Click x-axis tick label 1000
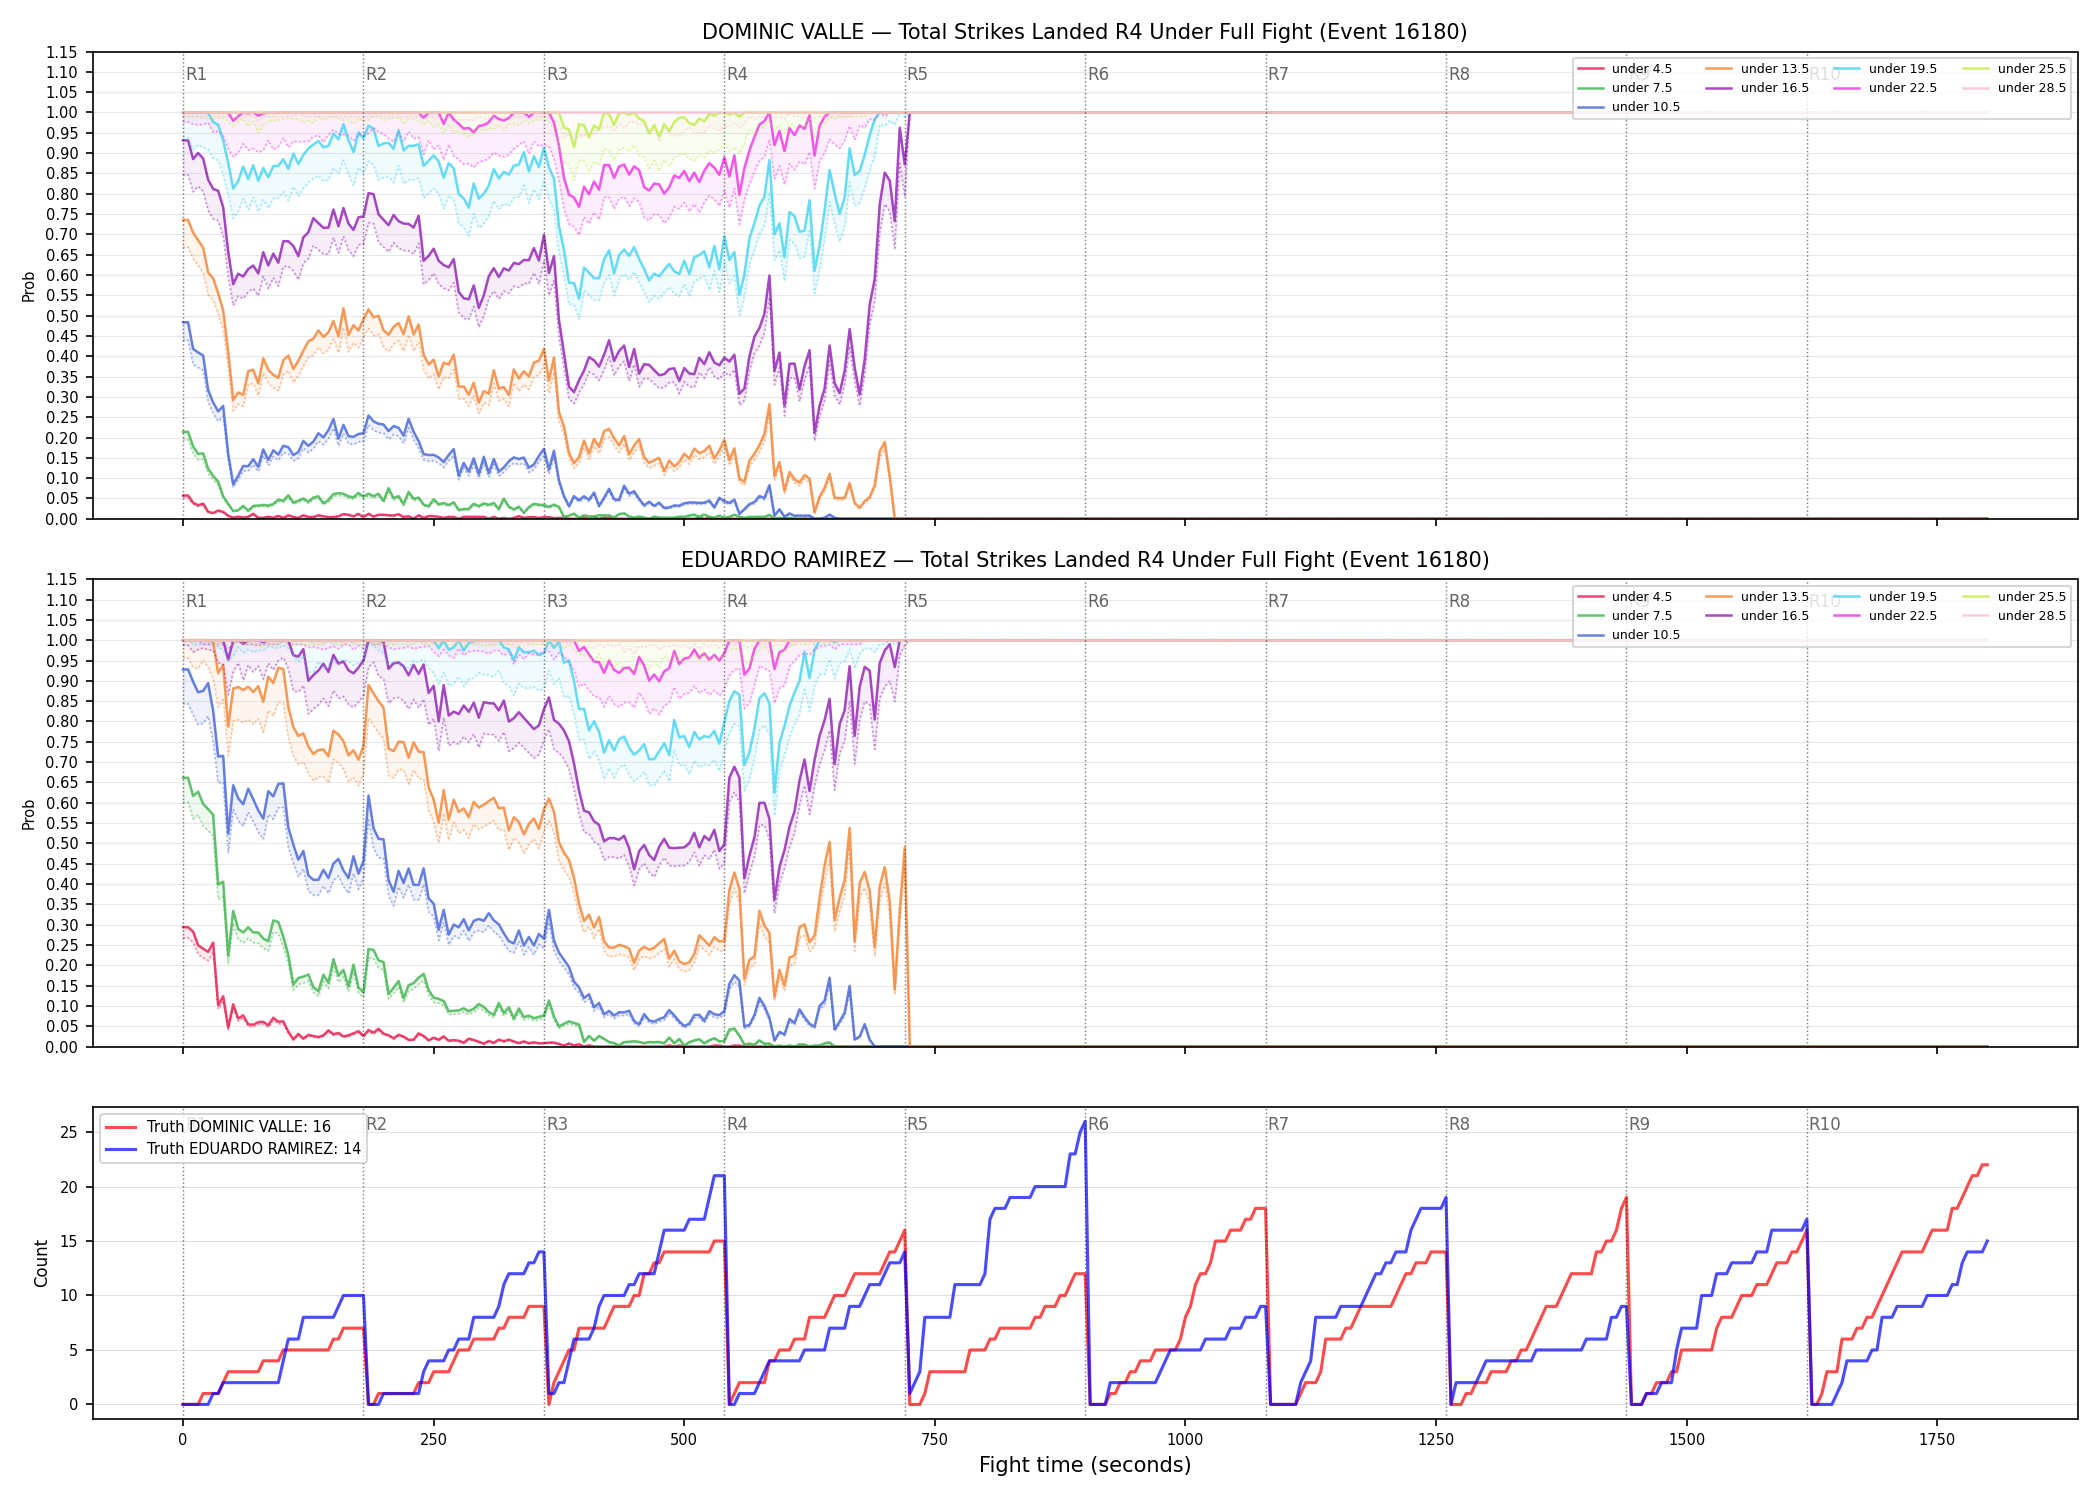 (x=1185, y=1440)
